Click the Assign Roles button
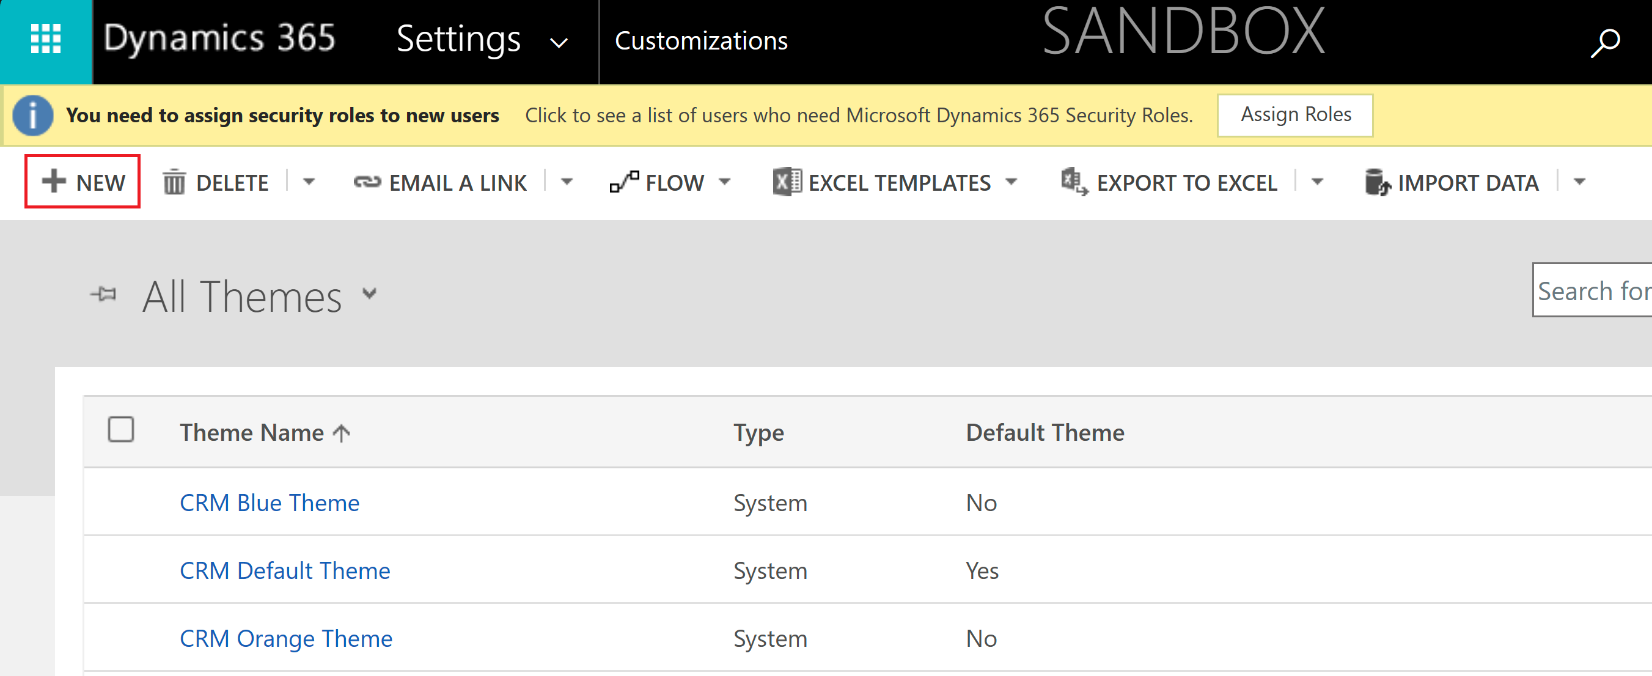Viewport: 1652px width, 676px height. [x=1295, y=115]
